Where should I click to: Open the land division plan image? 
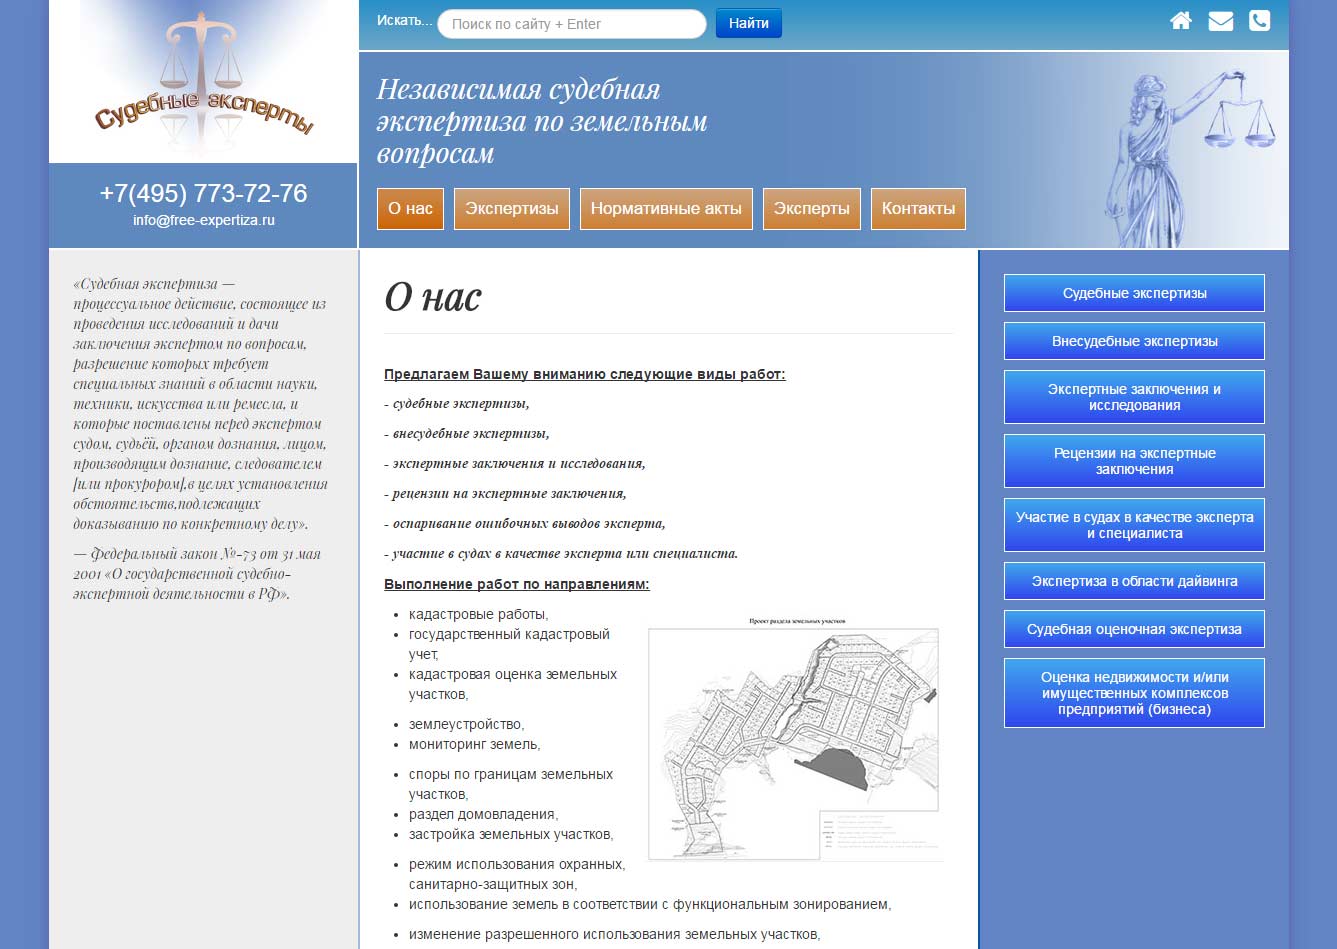click(793, 737)
